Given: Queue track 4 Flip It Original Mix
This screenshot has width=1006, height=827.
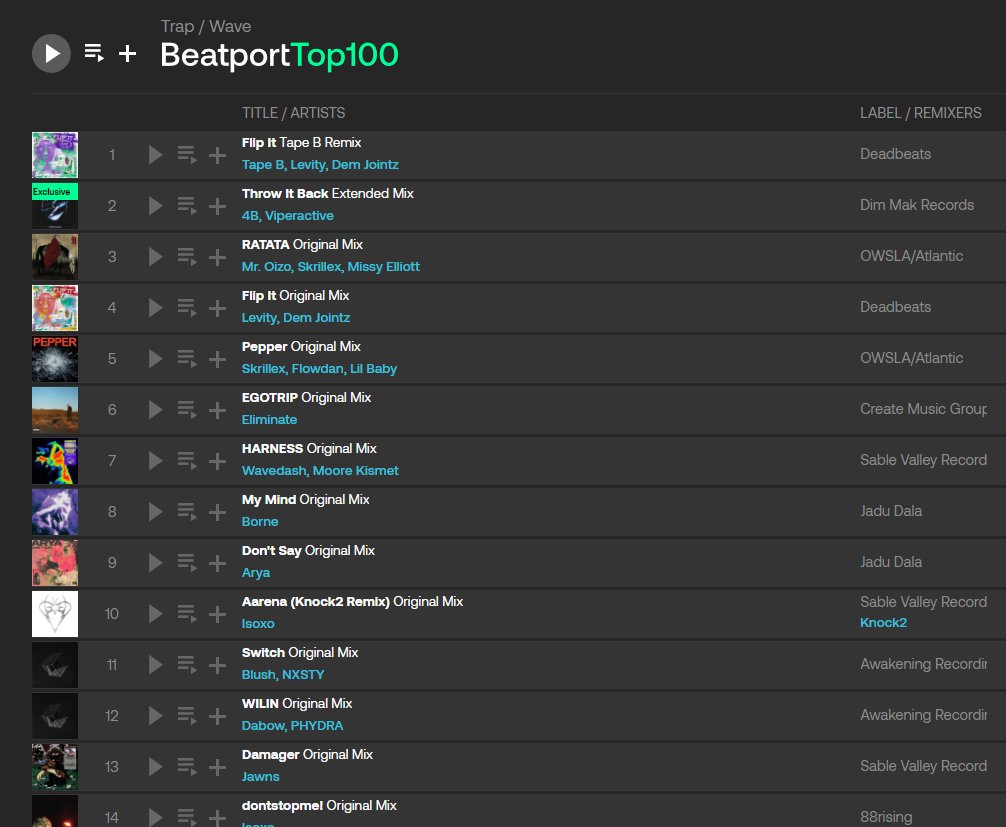Looking at the screenshot, I should tap(187, 308).
